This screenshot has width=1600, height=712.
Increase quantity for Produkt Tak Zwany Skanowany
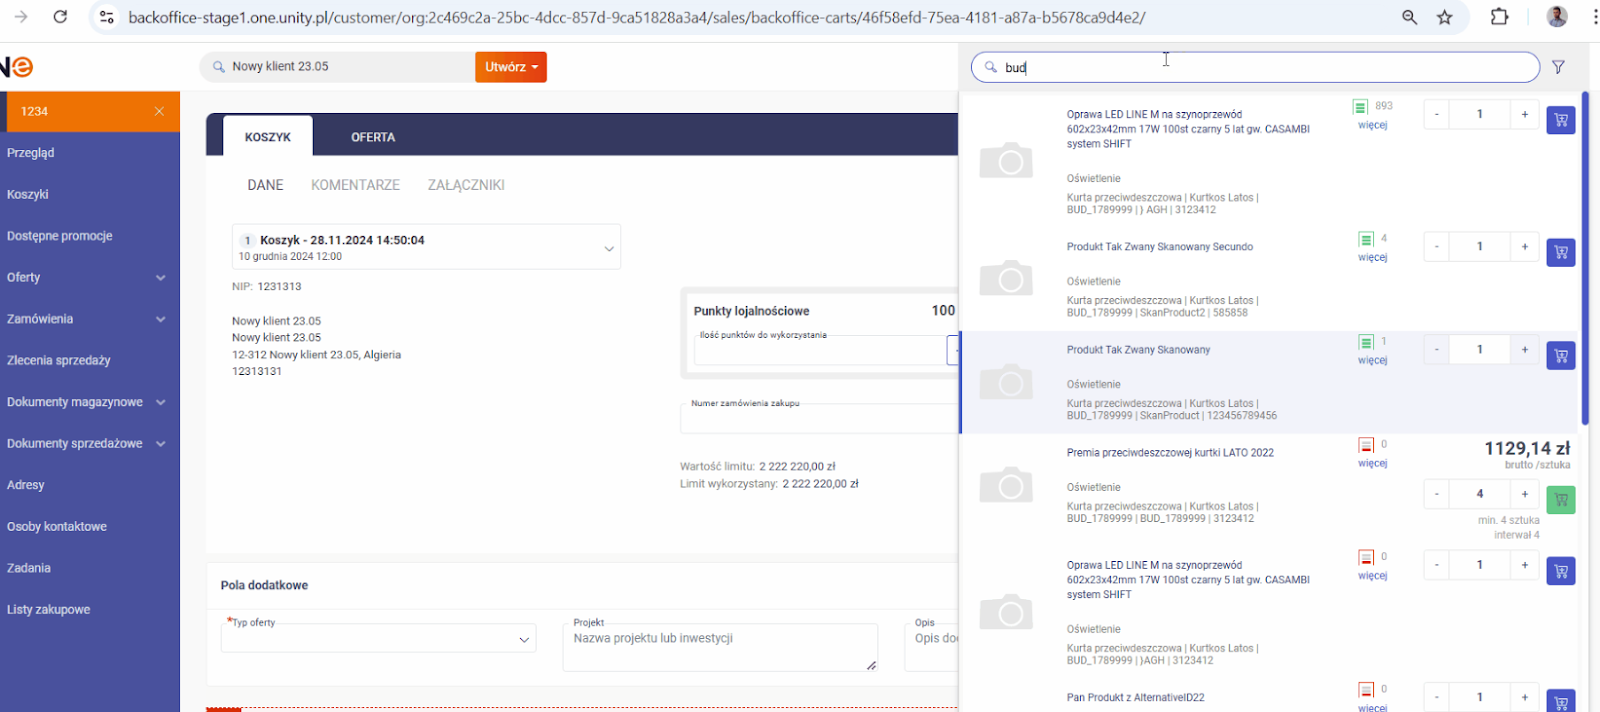pyautogui.click(x=1524, y=350)
